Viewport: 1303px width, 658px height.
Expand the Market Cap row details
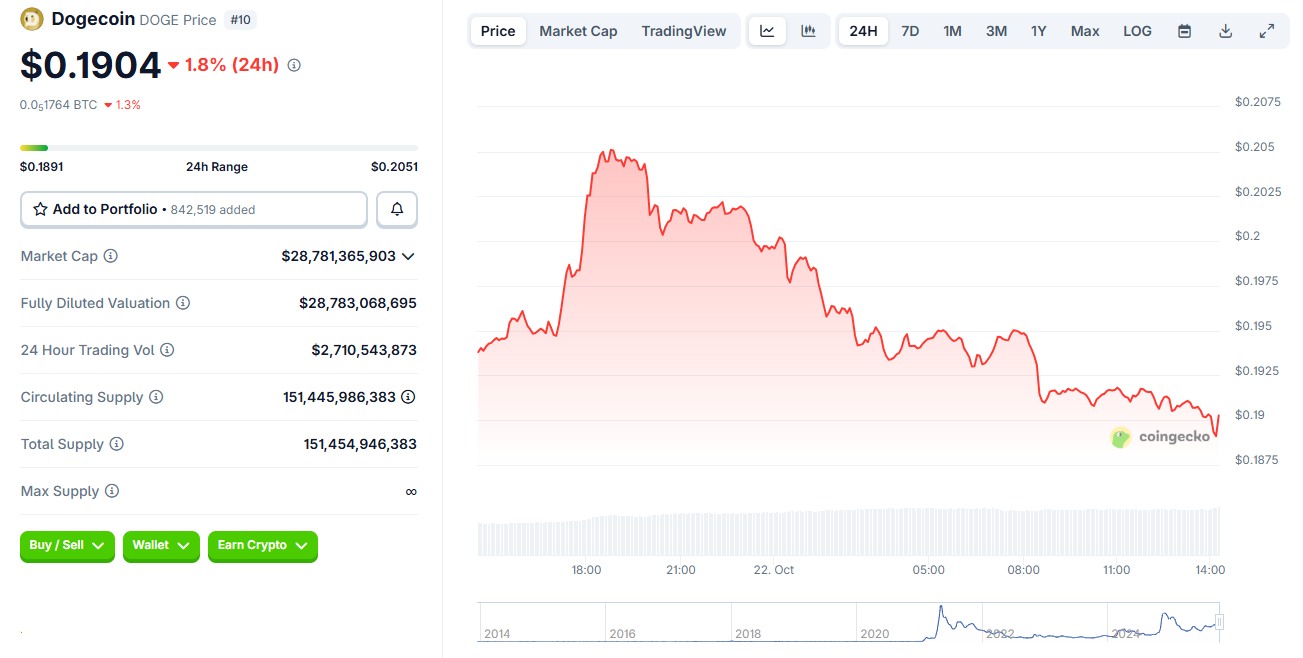(x=407, y=256)
